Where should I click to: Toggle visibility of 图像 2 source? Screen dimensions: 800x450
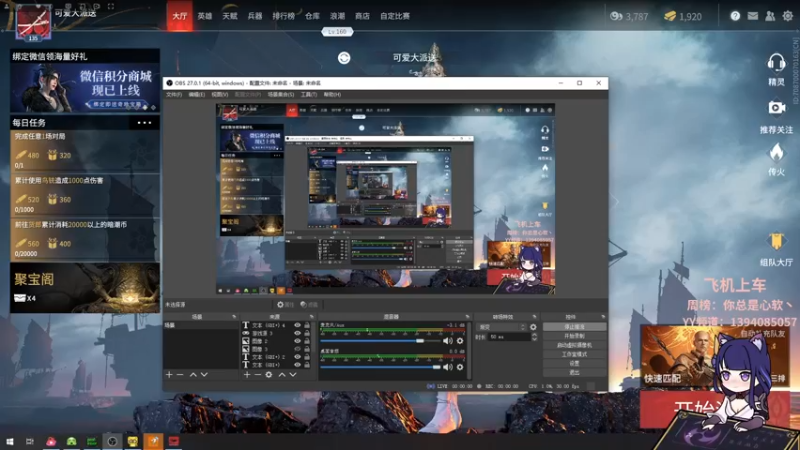pyautogui.click(x=297, y=341)
